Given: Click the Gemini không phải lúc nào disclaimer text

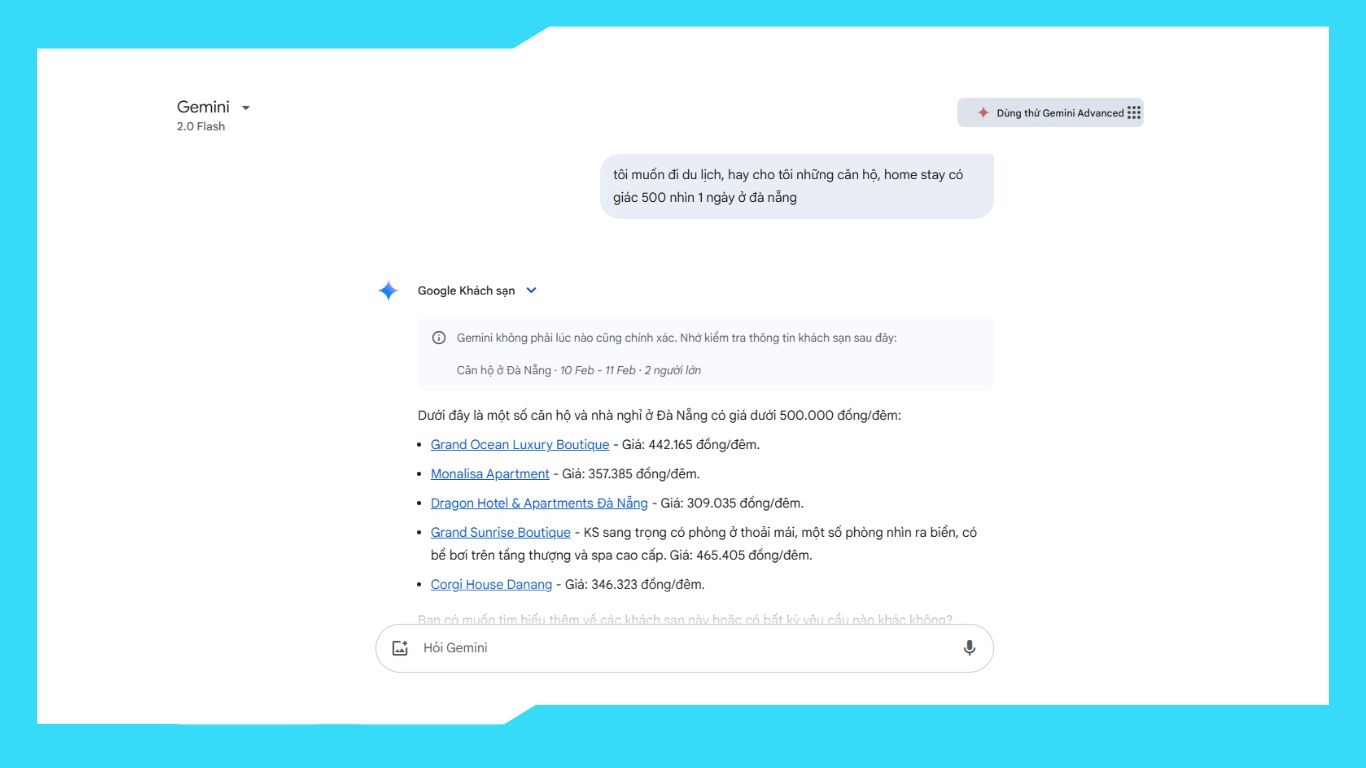Looking at the screenshot, I should click(x=677, y=338).
